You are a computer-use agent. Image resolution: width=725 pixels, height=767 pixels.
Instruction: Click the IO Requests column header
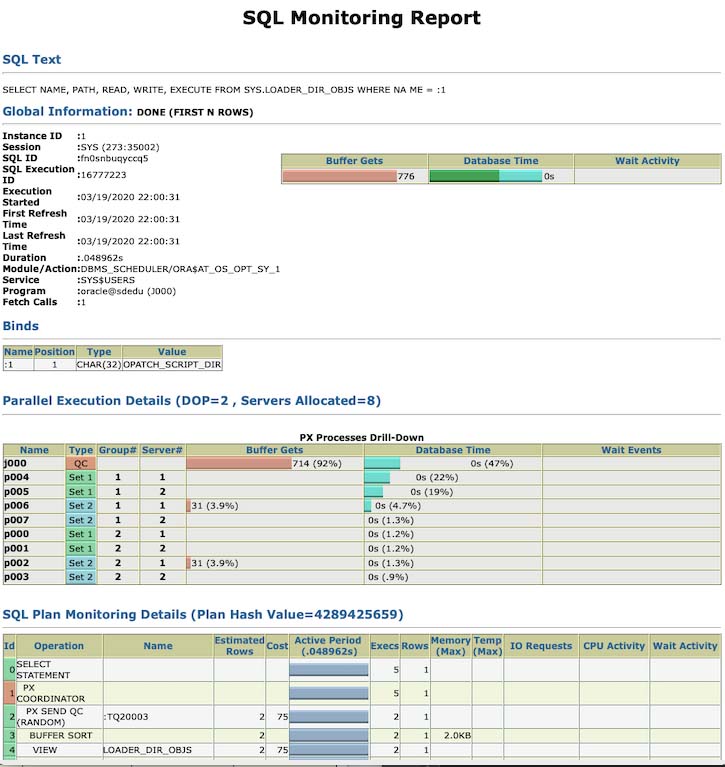pos(541,646)
